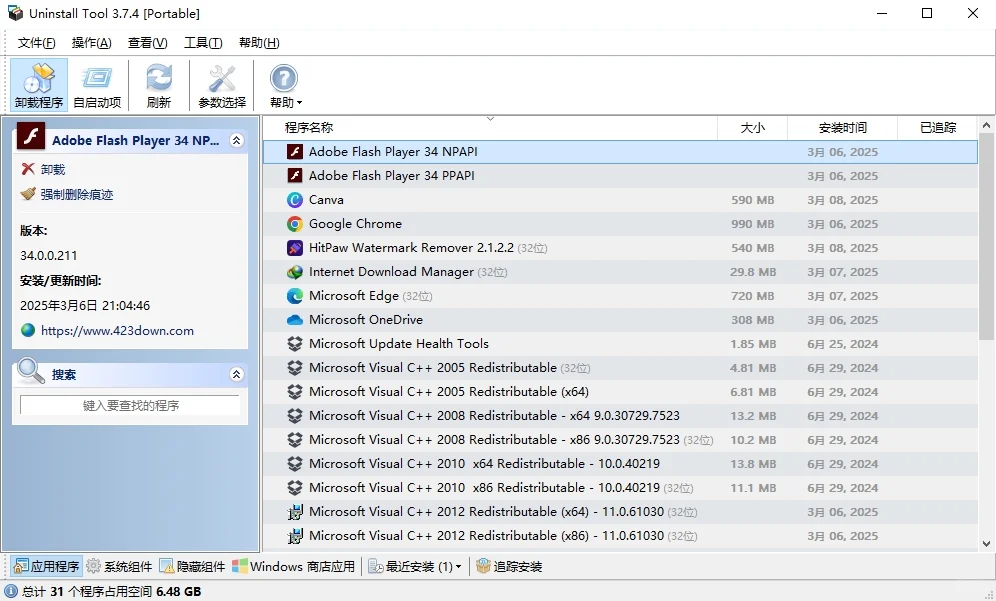Click the red X uninstall icon in side panel
The width and height of the screenshot is (996, 601).
tap(28, 169)
